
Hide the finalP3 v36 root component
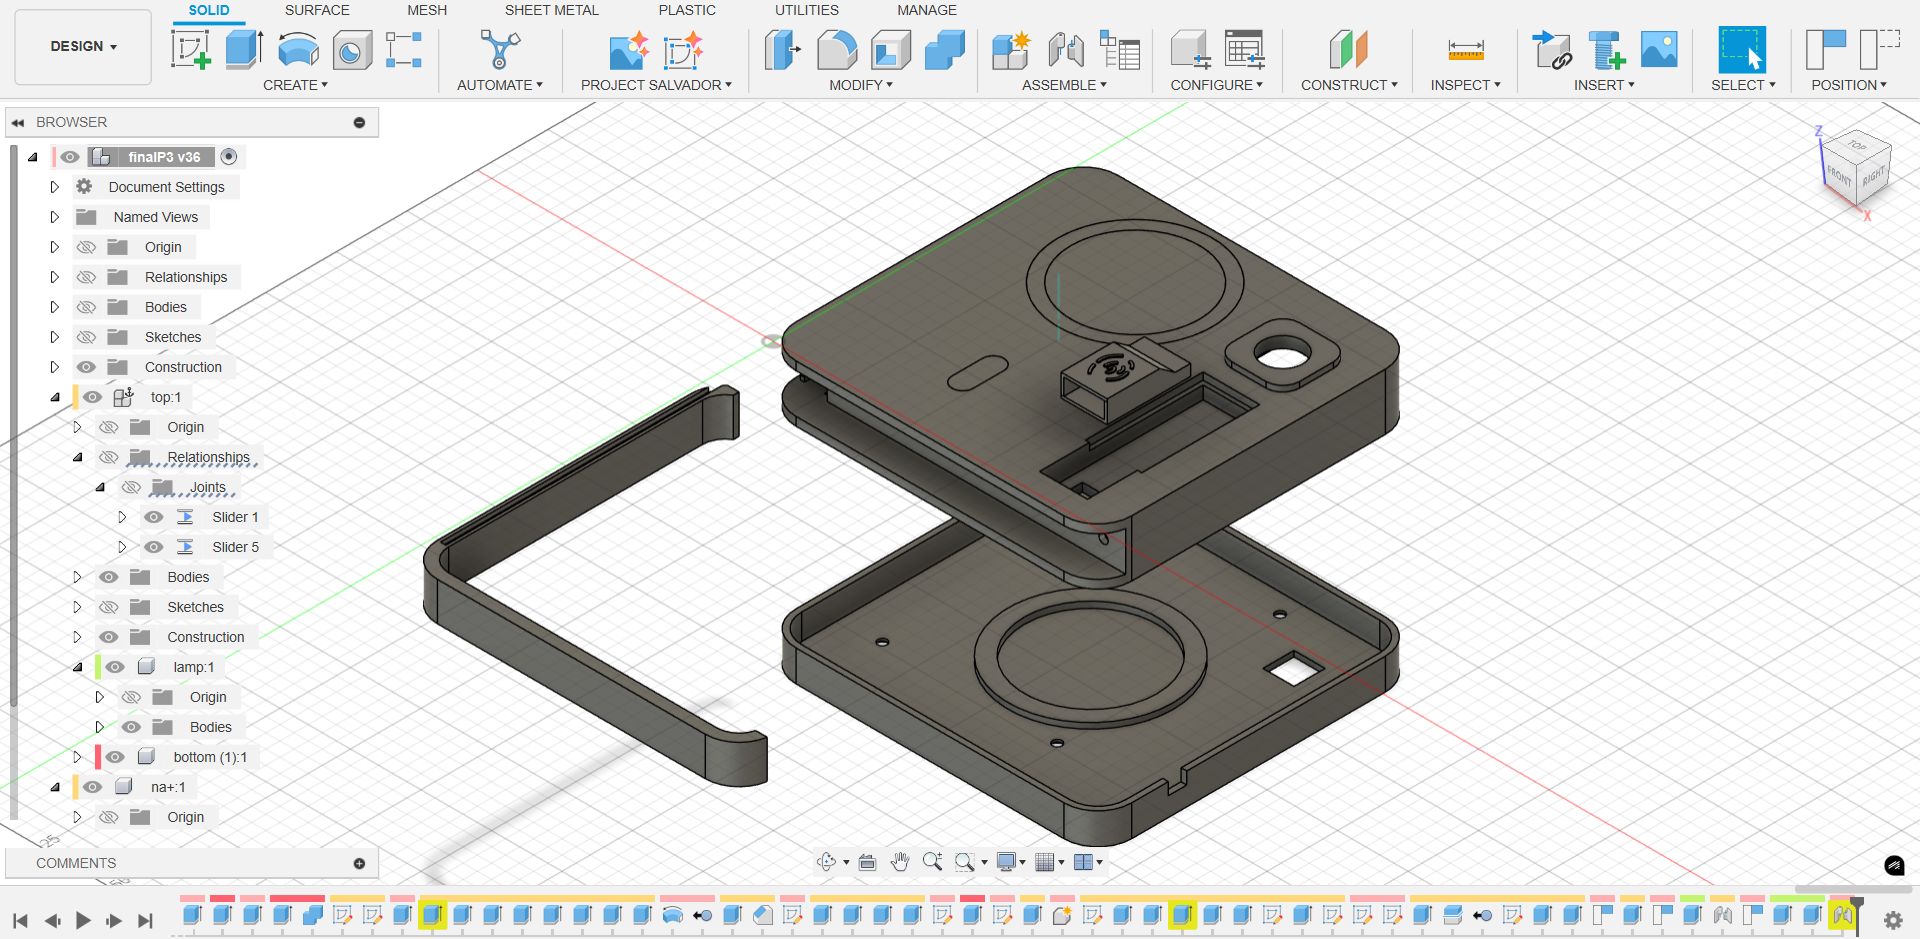[69, 157]
